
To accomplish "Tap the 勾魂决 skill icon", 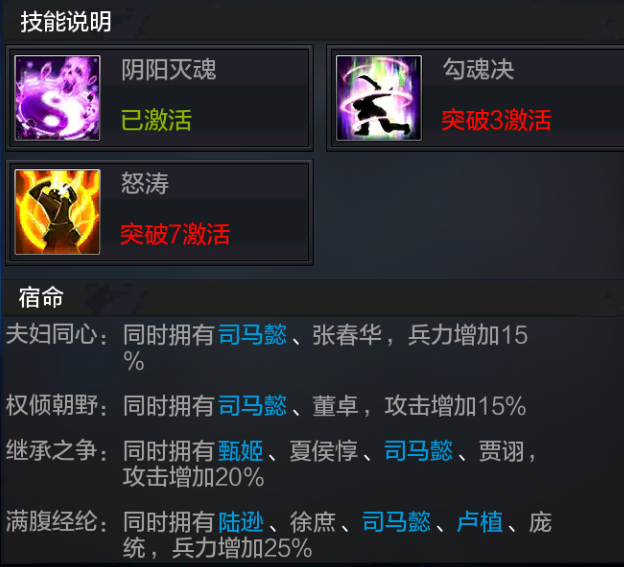I will tap(379, 98).
